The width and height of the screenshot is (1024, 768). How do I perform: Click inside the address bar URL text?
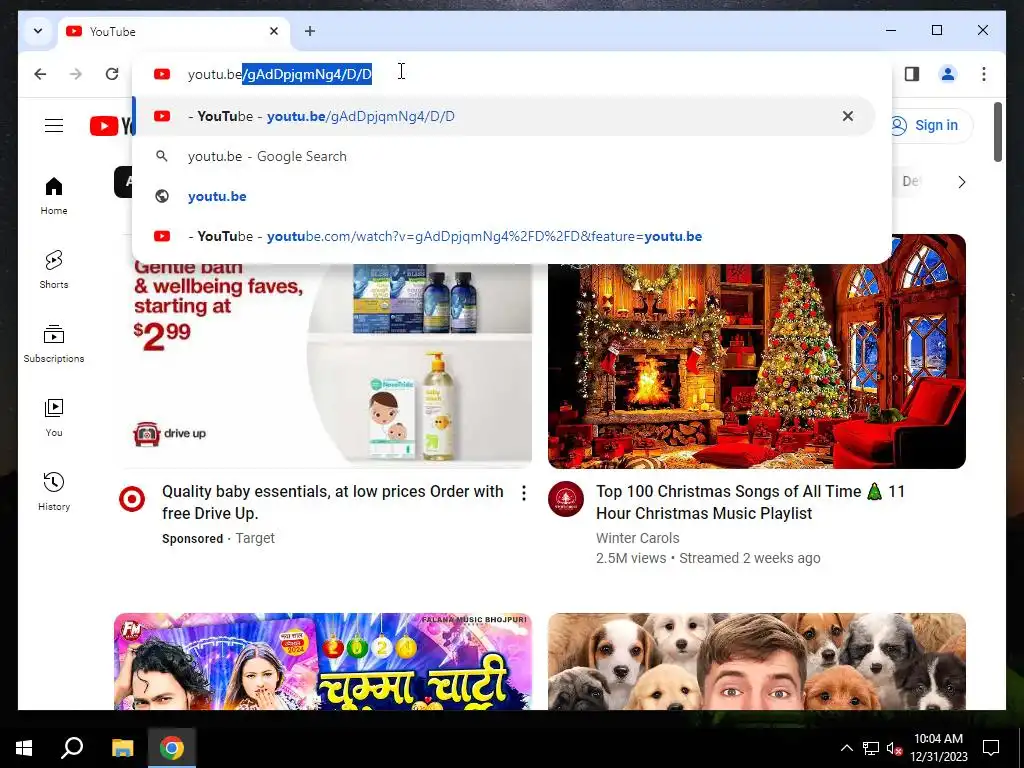pos(280,74)
